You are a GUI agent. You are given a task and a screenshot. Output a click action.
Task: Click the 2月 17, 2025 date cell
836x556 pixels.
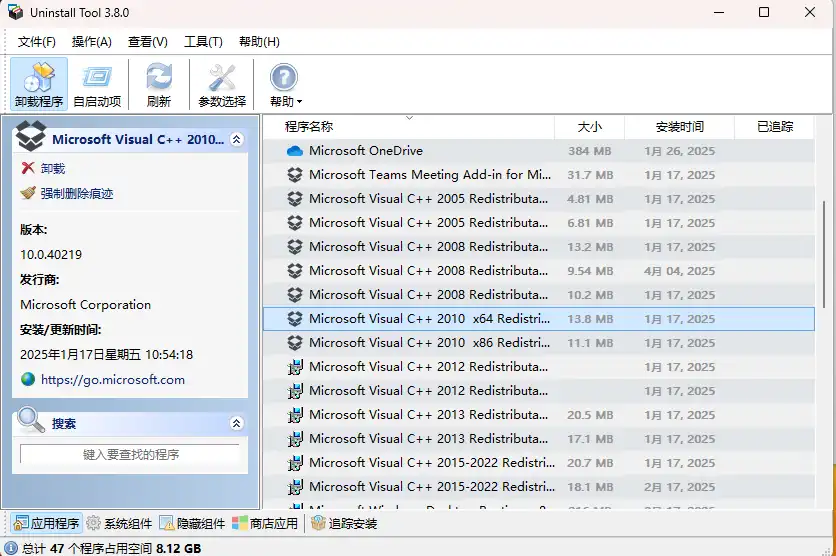pyautogui.click(x=679, y=487)
